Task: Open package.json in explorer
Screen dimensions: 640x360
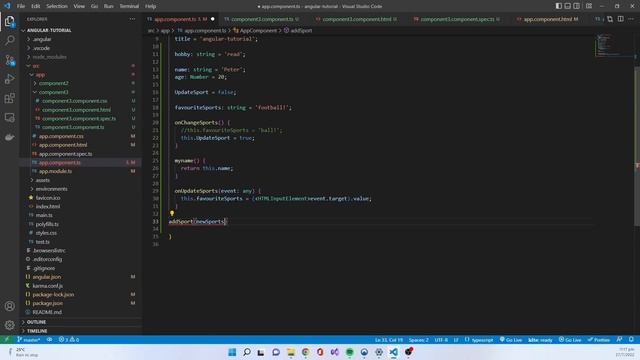Action: pyautogui.click(x=48, y=303)
